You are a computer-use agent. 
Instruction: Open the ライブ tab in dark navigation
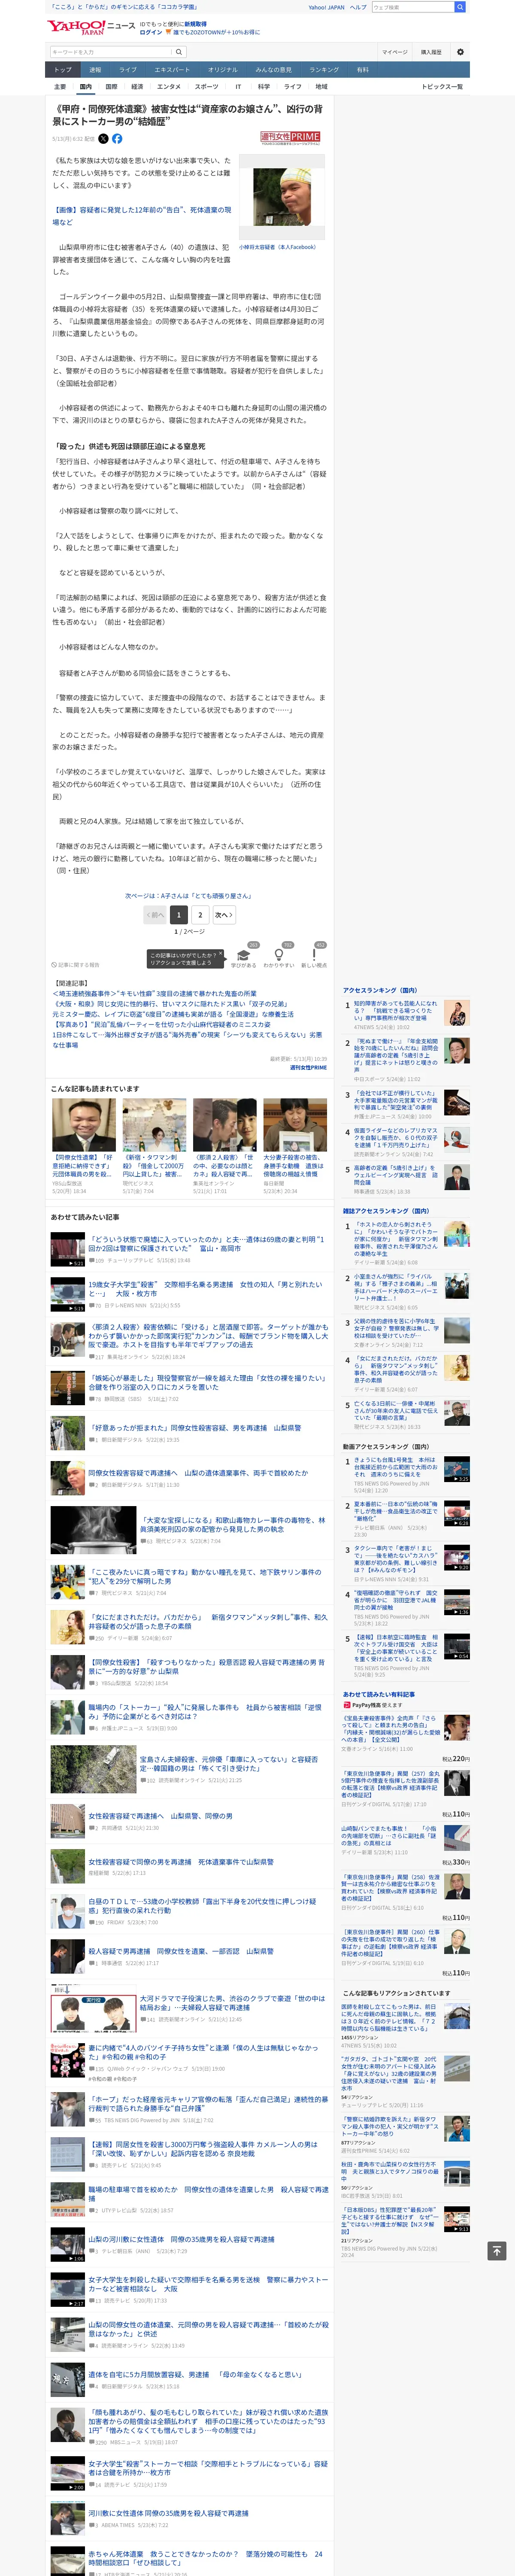tap(128, 70)
